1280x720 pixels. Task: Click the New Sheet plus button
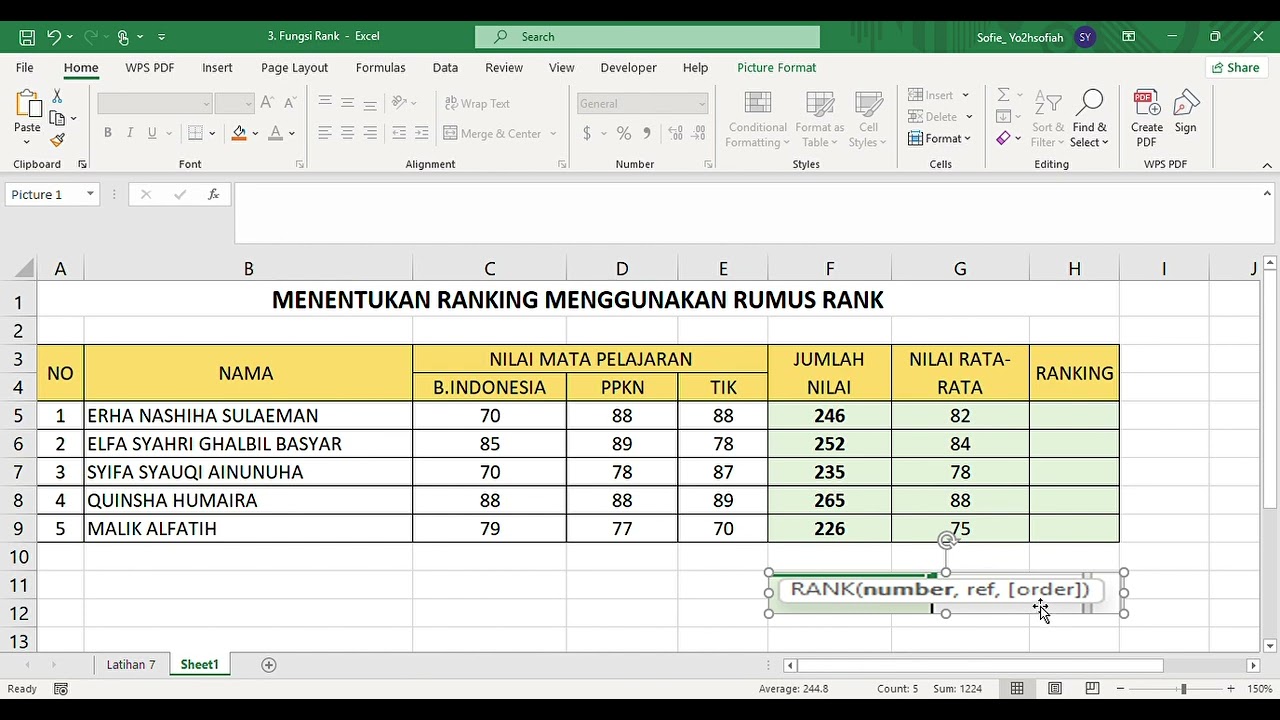click(268, 665)
